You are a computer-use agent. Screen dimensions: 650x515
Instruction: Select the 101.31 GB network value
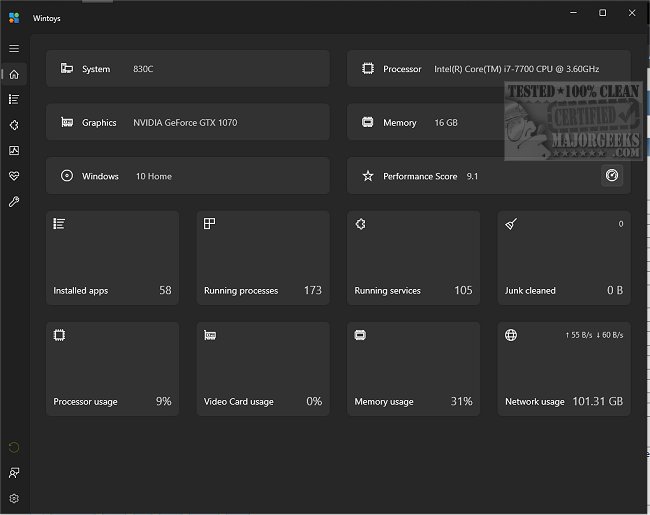pos(597,401)
